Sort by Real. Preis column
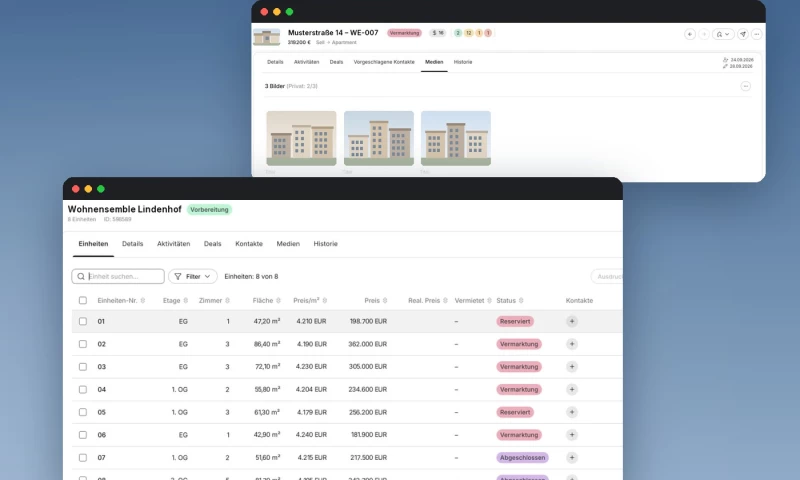The height and width of the screenshot is (480, 800). pyautogui.click(x=428, y=300)
